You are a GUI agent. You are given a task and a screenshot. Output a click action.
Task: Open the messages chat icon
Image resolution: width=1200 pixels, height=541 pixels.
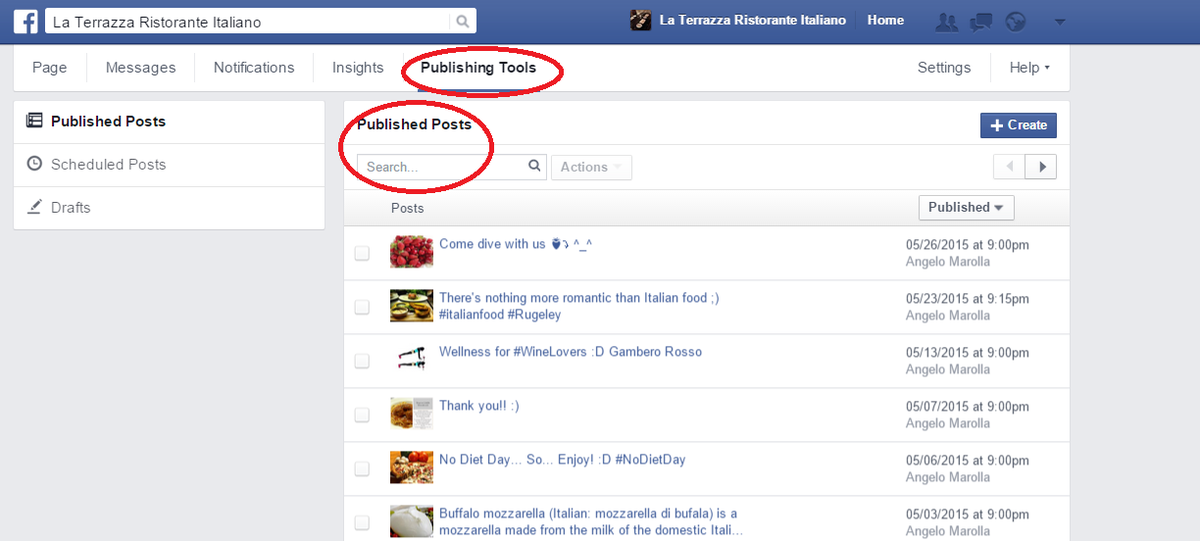pos(981,21)
